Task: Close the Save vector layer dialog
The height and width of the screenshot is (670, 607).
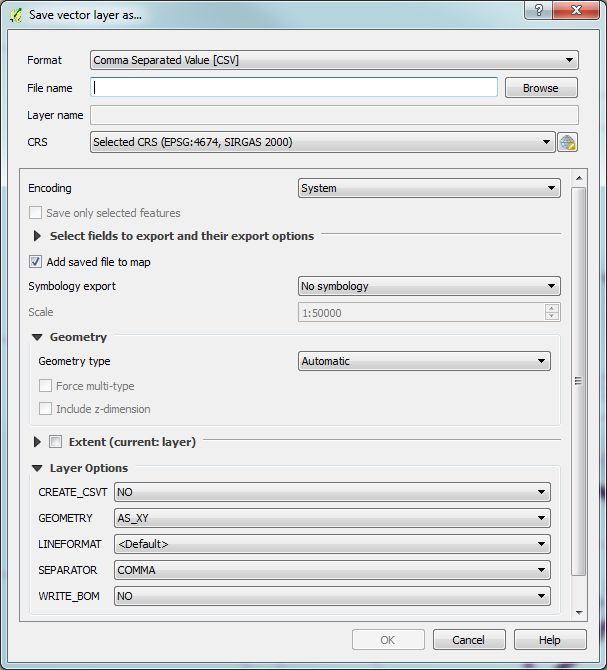Action: [576, 10]
